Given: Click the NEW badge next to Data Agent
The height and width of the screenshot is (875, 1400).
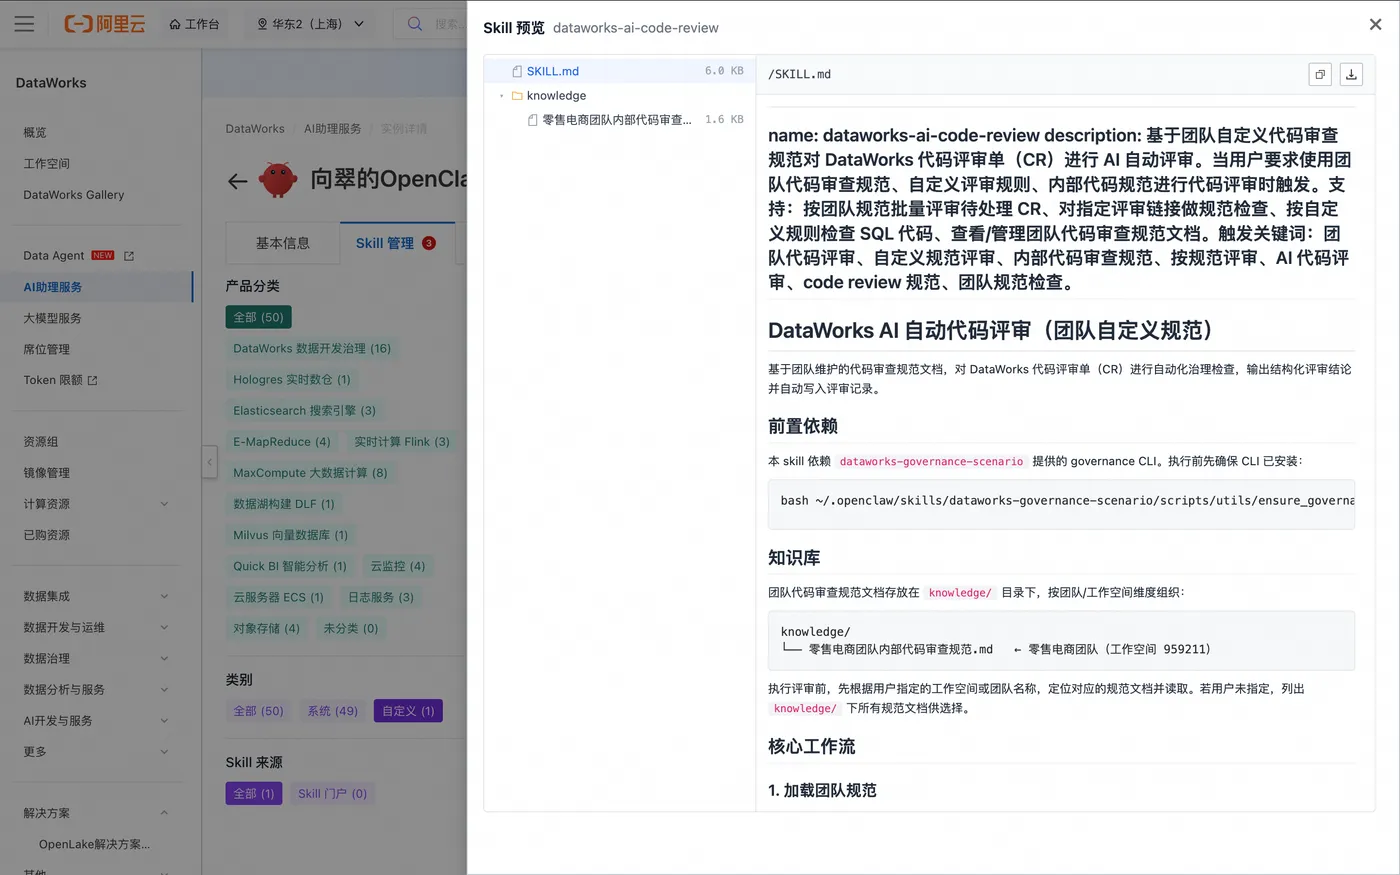Looking at the screenshot, I should point(103,255).
